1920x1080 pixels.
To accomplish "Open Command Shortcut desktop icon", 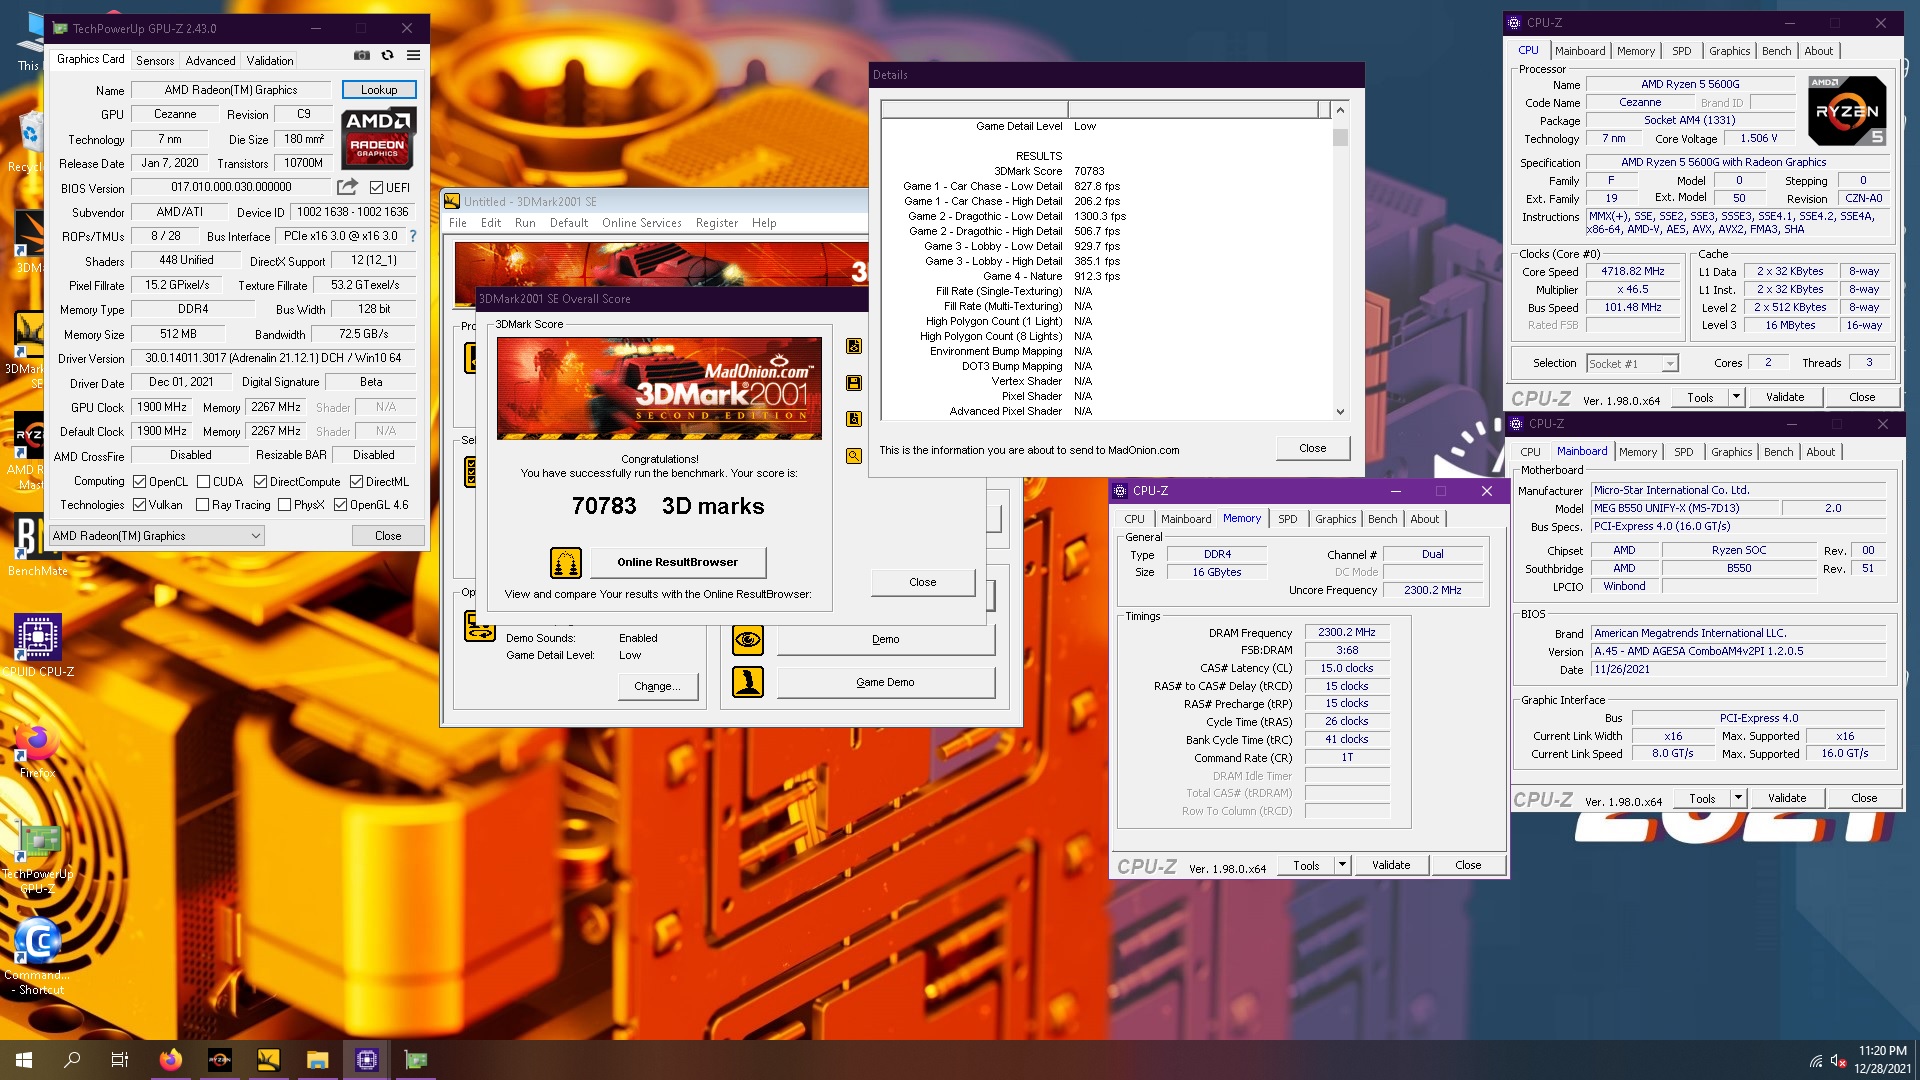I will click(x=38, y=955).
